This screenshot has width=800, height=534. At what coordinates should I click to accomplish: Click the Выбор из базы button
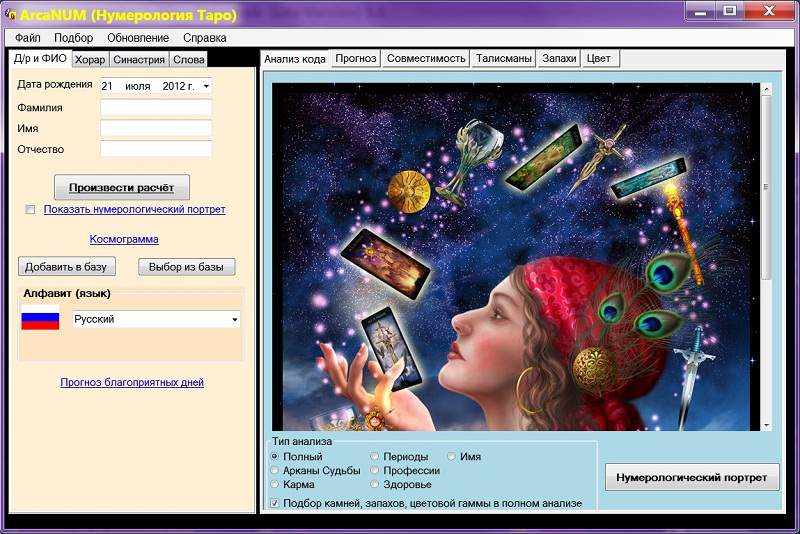coord(186,267)
